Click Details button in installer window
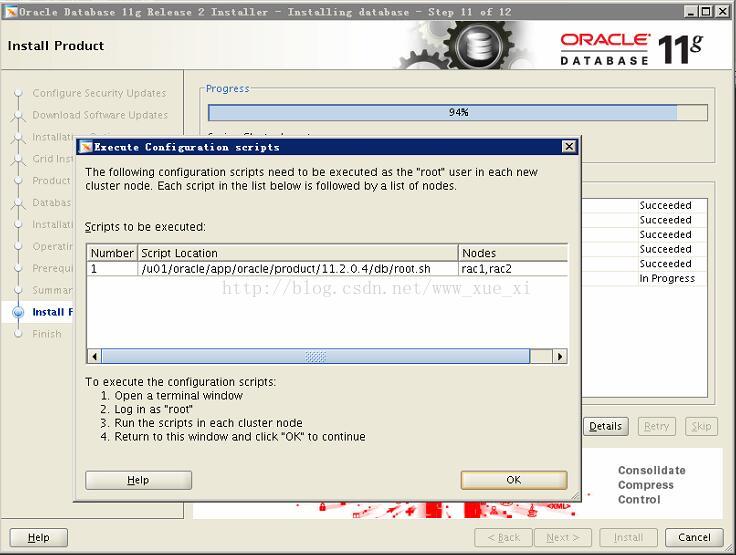 point(606,426)
